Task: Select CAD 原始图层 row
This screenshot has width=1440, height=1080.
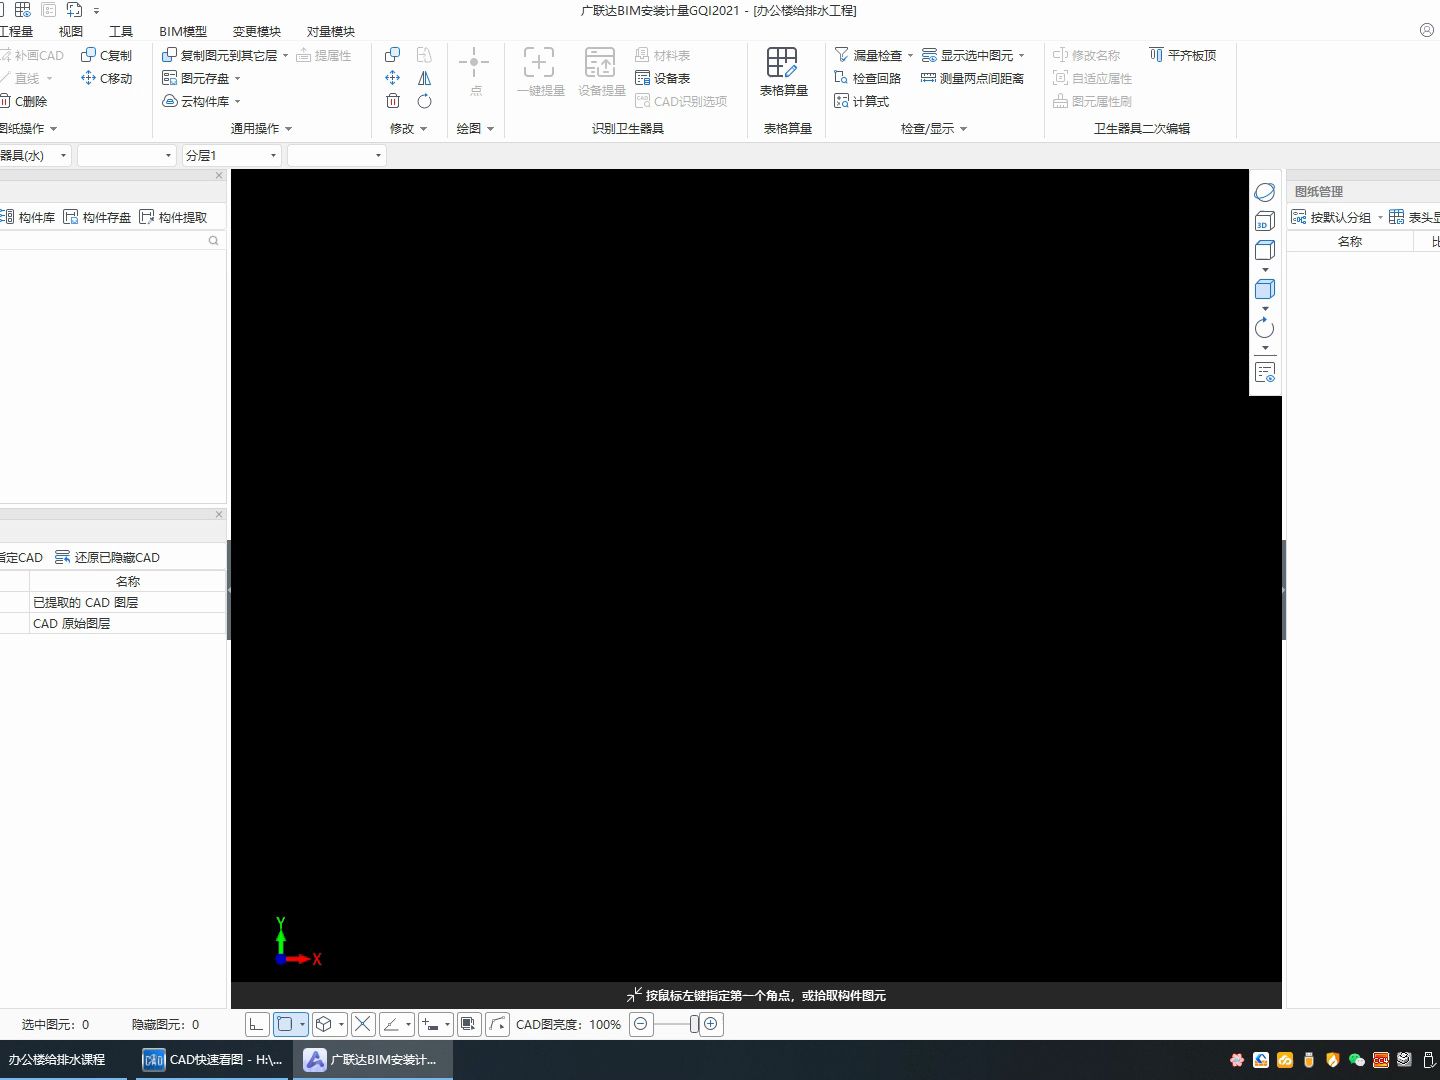Action: click(113, 623)
